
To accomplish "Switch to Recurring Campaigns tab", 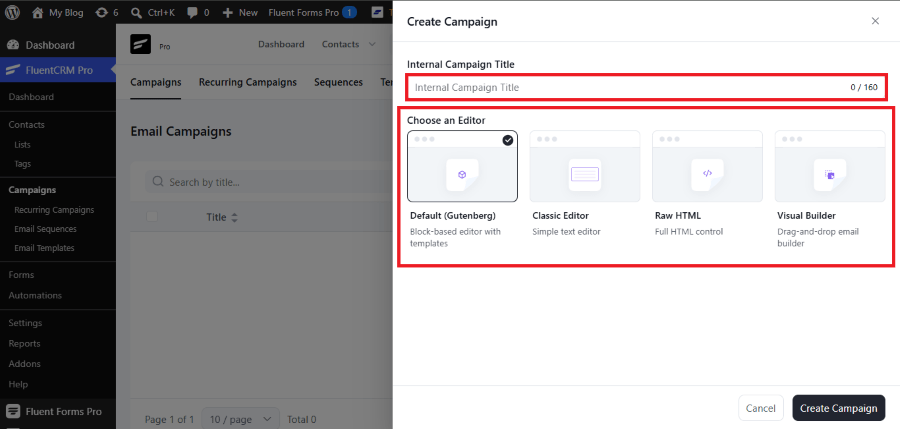I will pyautogui.click(x=248, y=82).
